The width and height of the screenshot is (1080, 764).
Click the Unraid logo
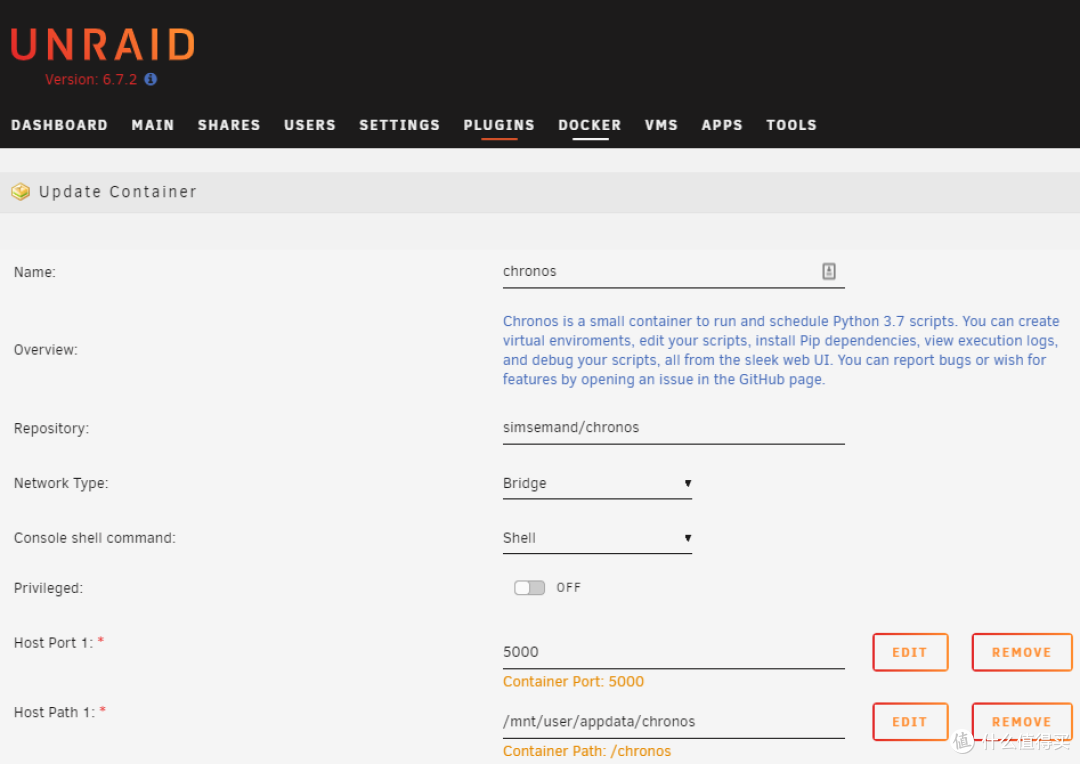pos(102,45)
